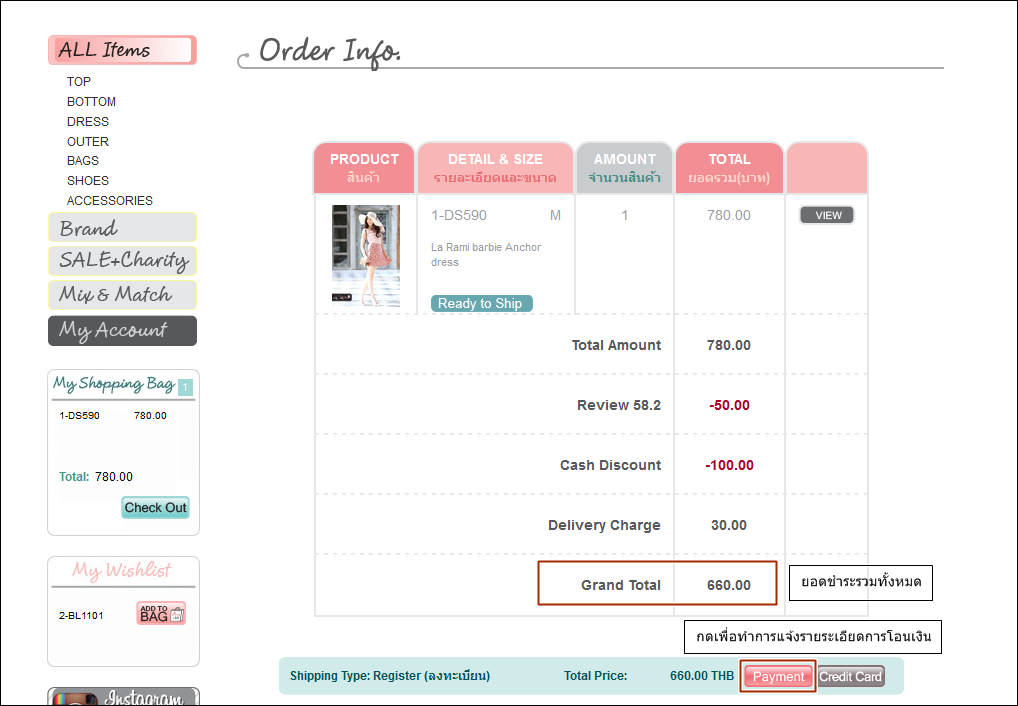
Task: Select TOP in the category list
Action: pyautogui.click(x=79, y=82)
